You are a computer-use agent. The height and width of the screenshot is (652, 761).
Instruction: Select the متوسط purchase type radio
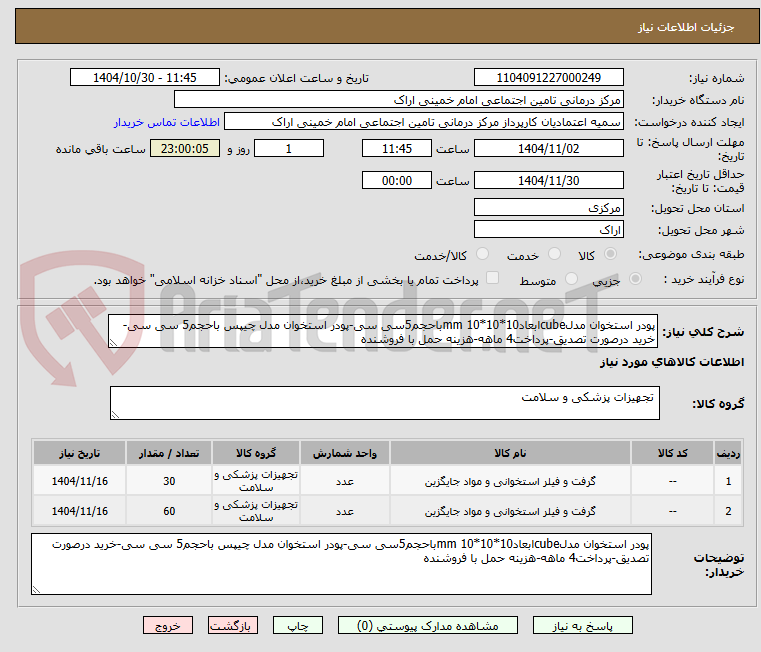[x=571, y=279]
